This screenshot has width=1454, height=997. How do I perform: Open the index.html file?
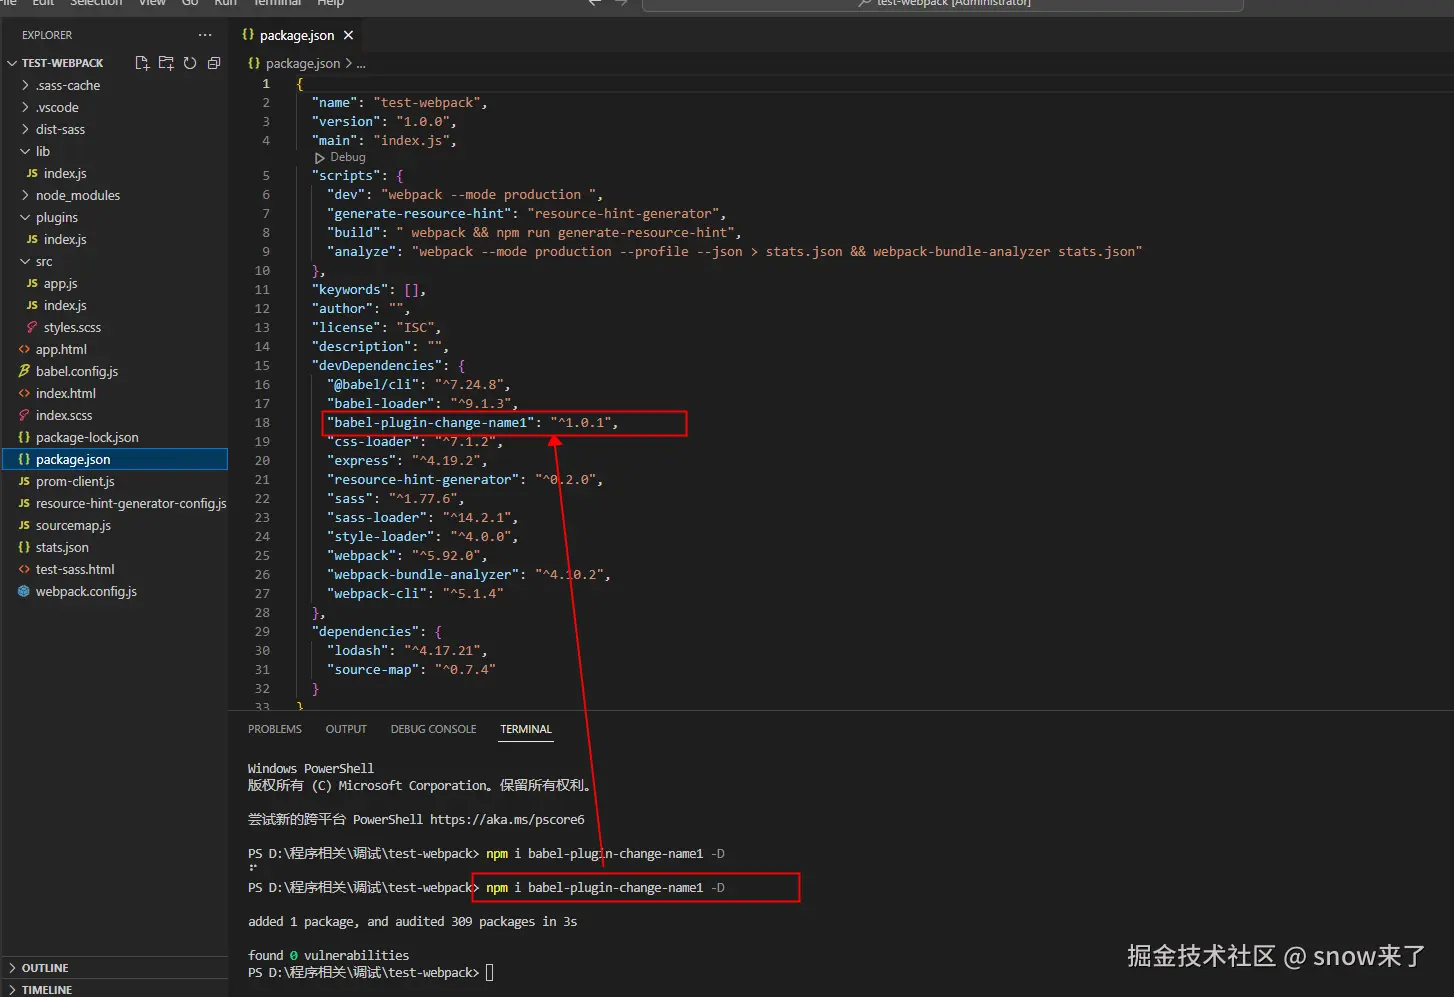pyautogui.click(x=66, y=393)
